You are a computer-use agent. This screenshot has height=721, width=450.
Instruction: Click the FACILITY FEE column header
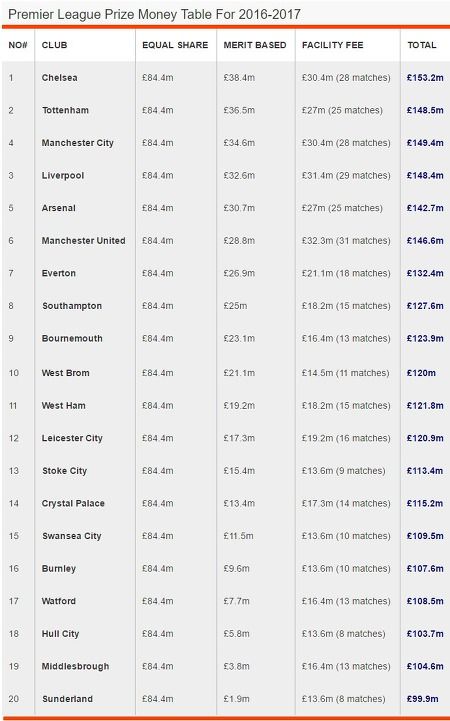332,45
